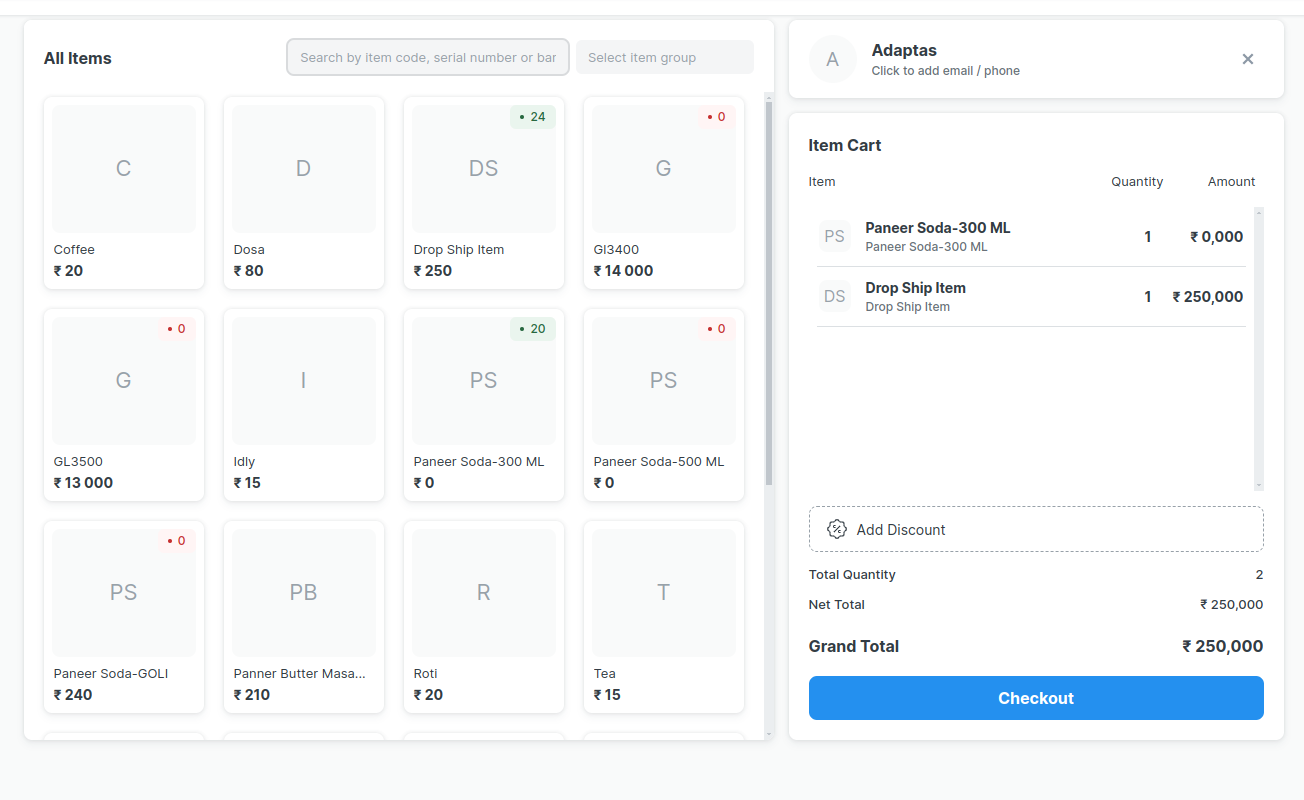Click the discount percent badge icon
Screen dimensions: 1304x800
click(837, 529)
